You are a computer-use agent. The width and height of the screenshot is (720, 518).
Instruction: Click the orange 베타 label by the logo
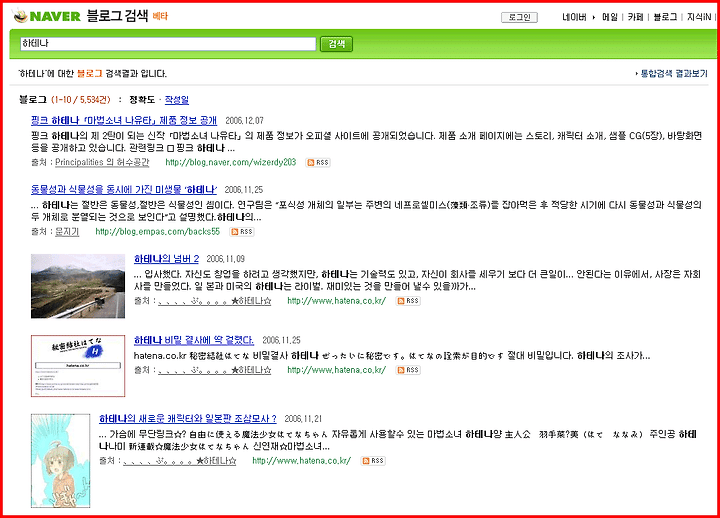pos(160,16)
